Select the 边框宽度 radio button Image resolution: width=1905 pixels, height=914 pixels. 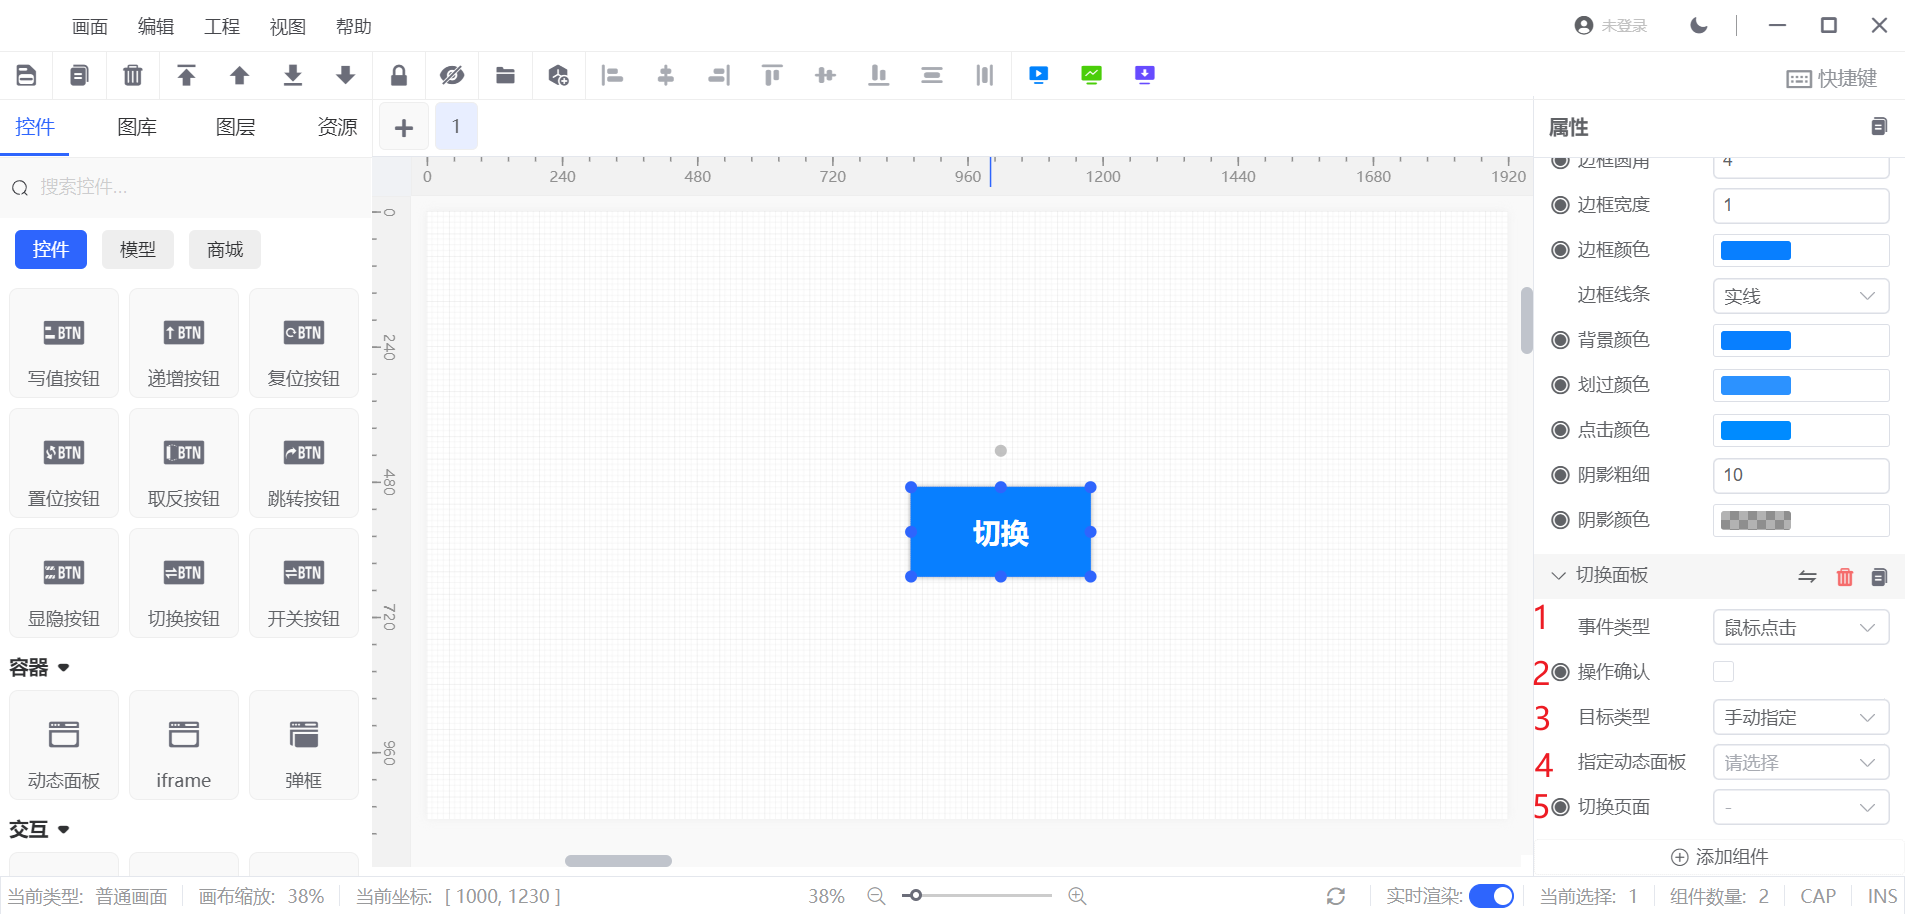click(1560, 205)
